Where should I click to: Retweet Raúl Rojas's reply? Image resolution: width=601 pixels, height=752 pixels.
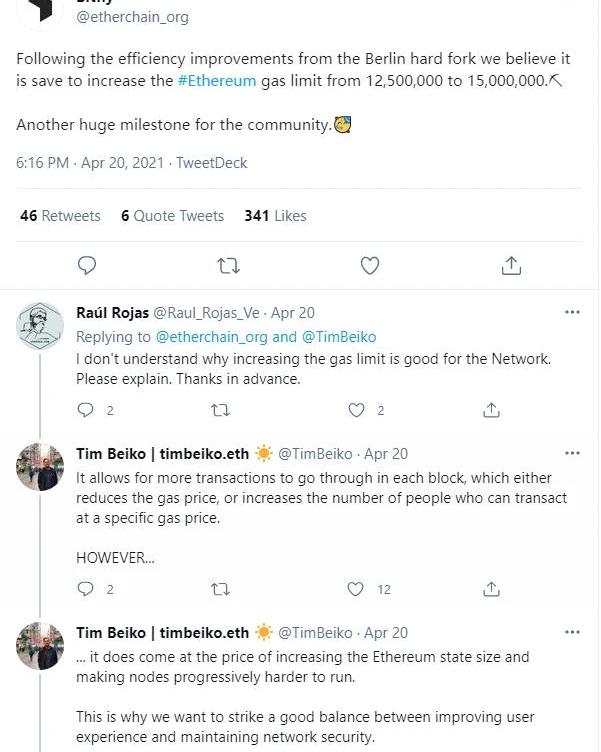tap(221, 410)
